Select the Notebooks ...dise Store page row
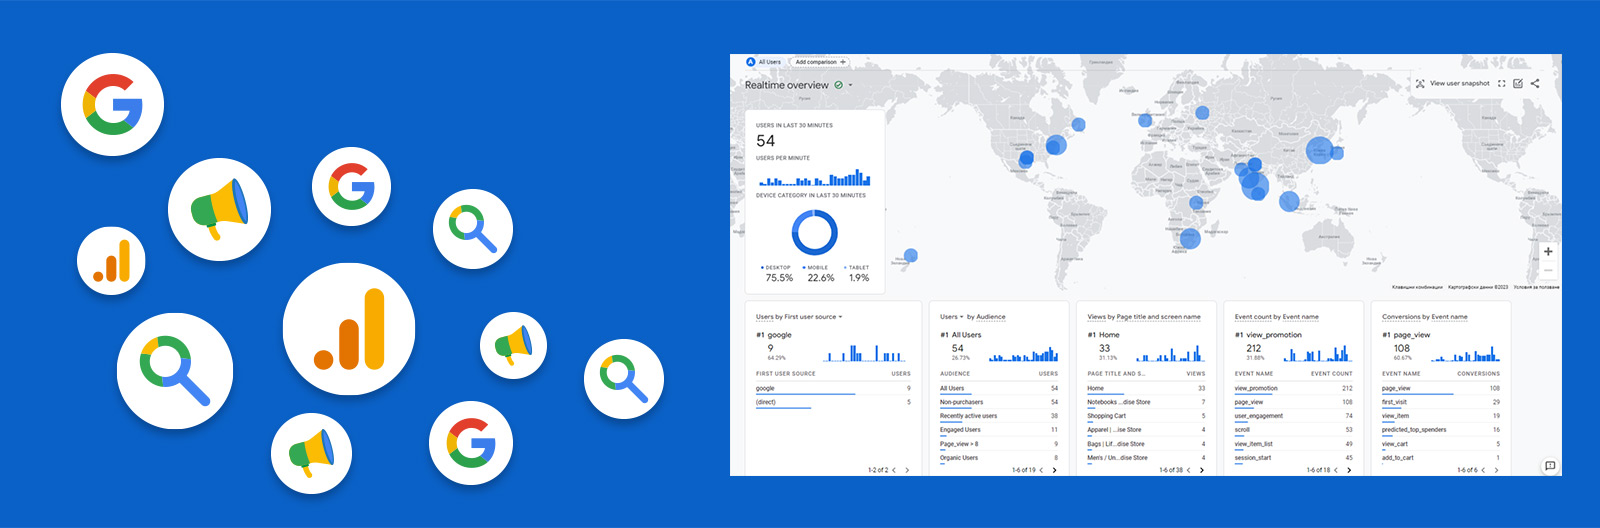This screenshot has width=1600, height=528. tap(1146, 403)
